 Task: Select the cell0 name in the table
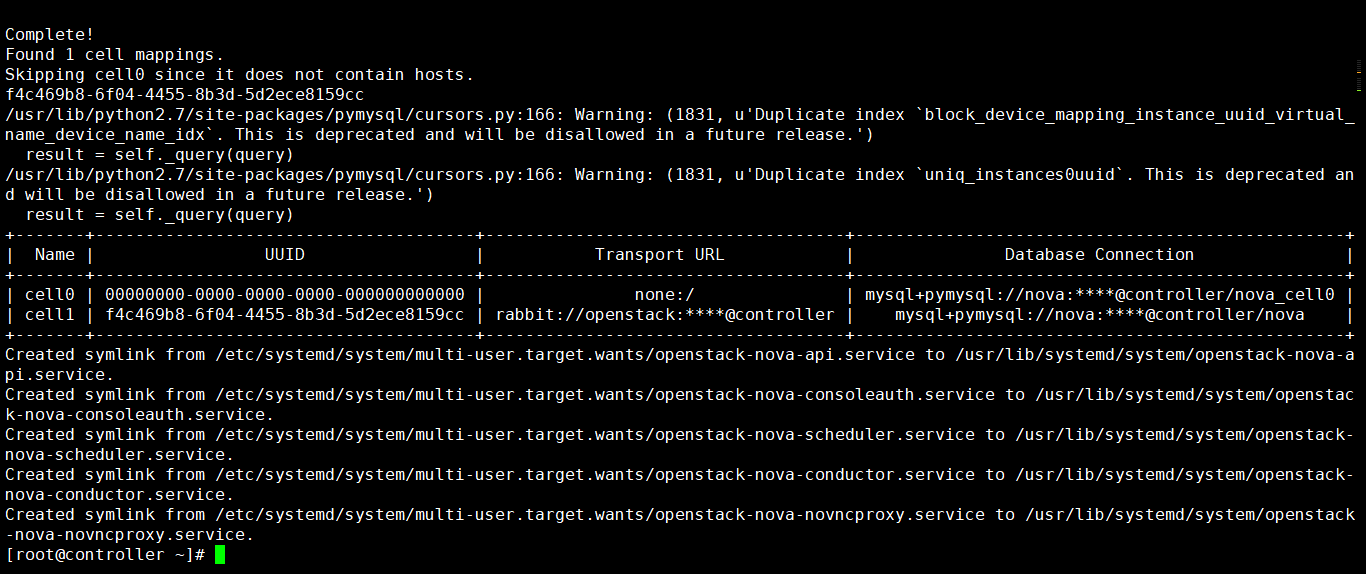(50, 294)
